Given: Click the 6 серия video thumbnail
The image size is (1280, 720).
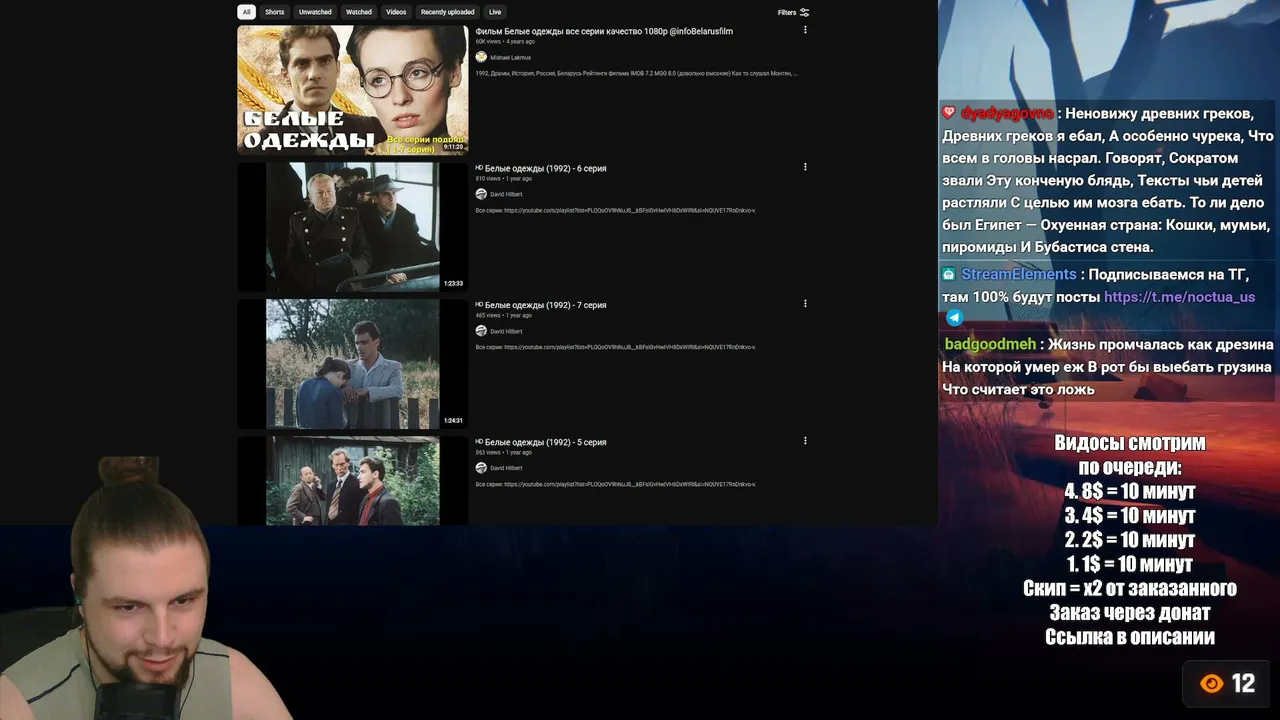Looking at the screenshot, I should (352, 227).
